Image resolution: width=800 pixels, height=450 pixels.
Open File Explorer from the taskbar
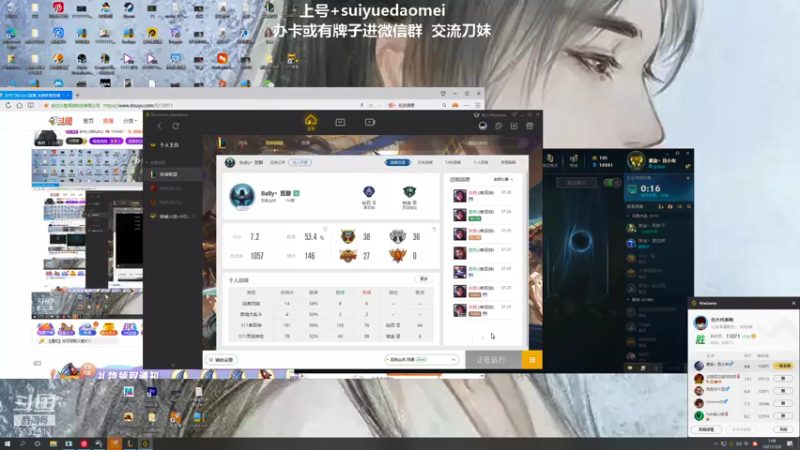click(x=53, y=444)
